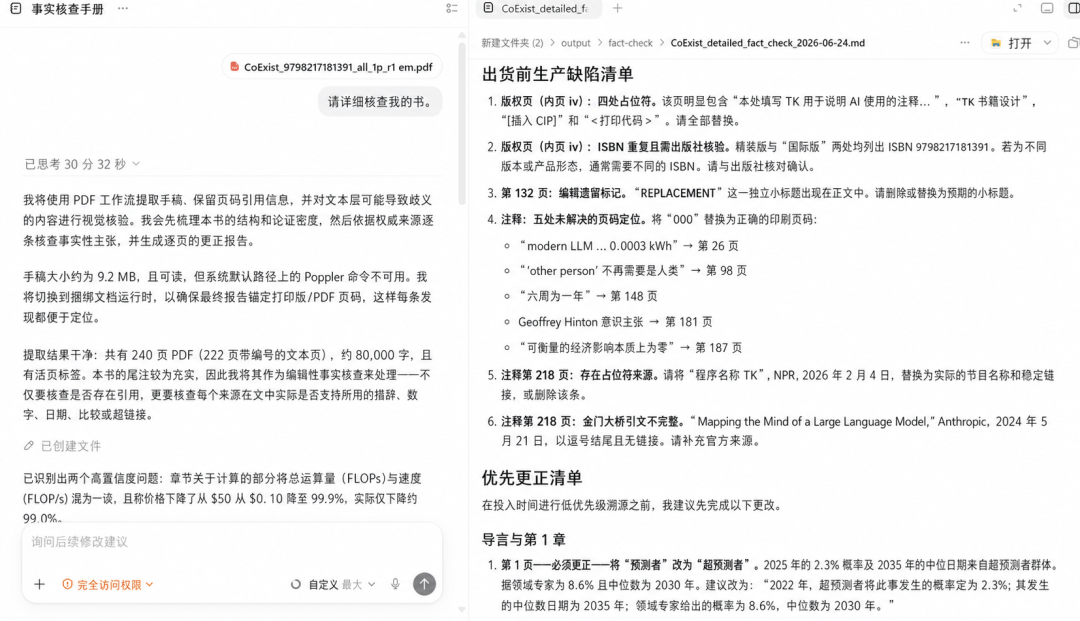The height and width of the screenshot is (621, 1080).
Task: Add a new tab with plus button
Action: pos(617,8)
